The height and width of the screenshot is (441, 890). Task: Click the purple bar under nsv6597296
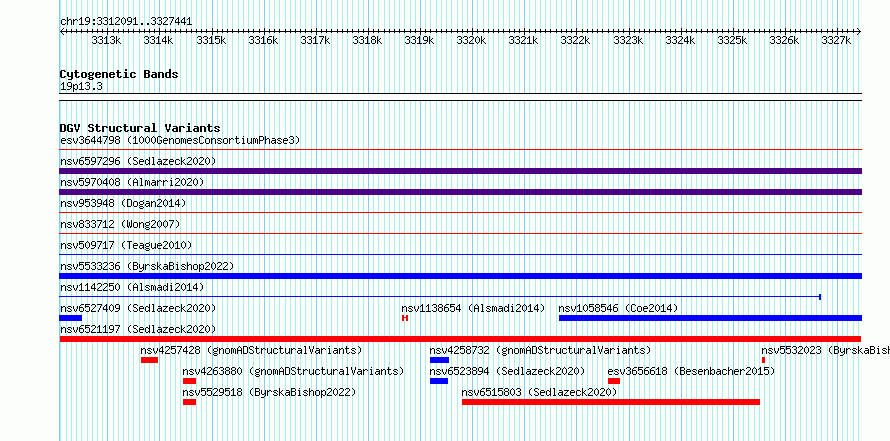point(460,171)
